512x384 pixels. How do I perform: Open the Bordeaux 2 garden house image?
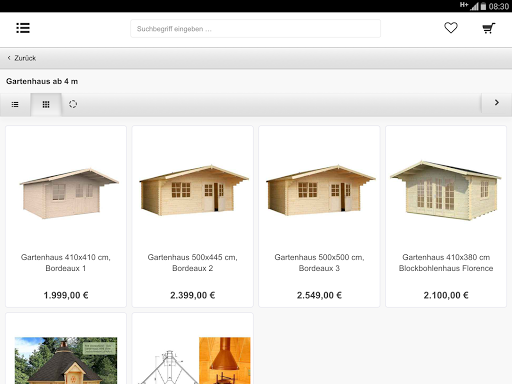[x=193, y=190]
